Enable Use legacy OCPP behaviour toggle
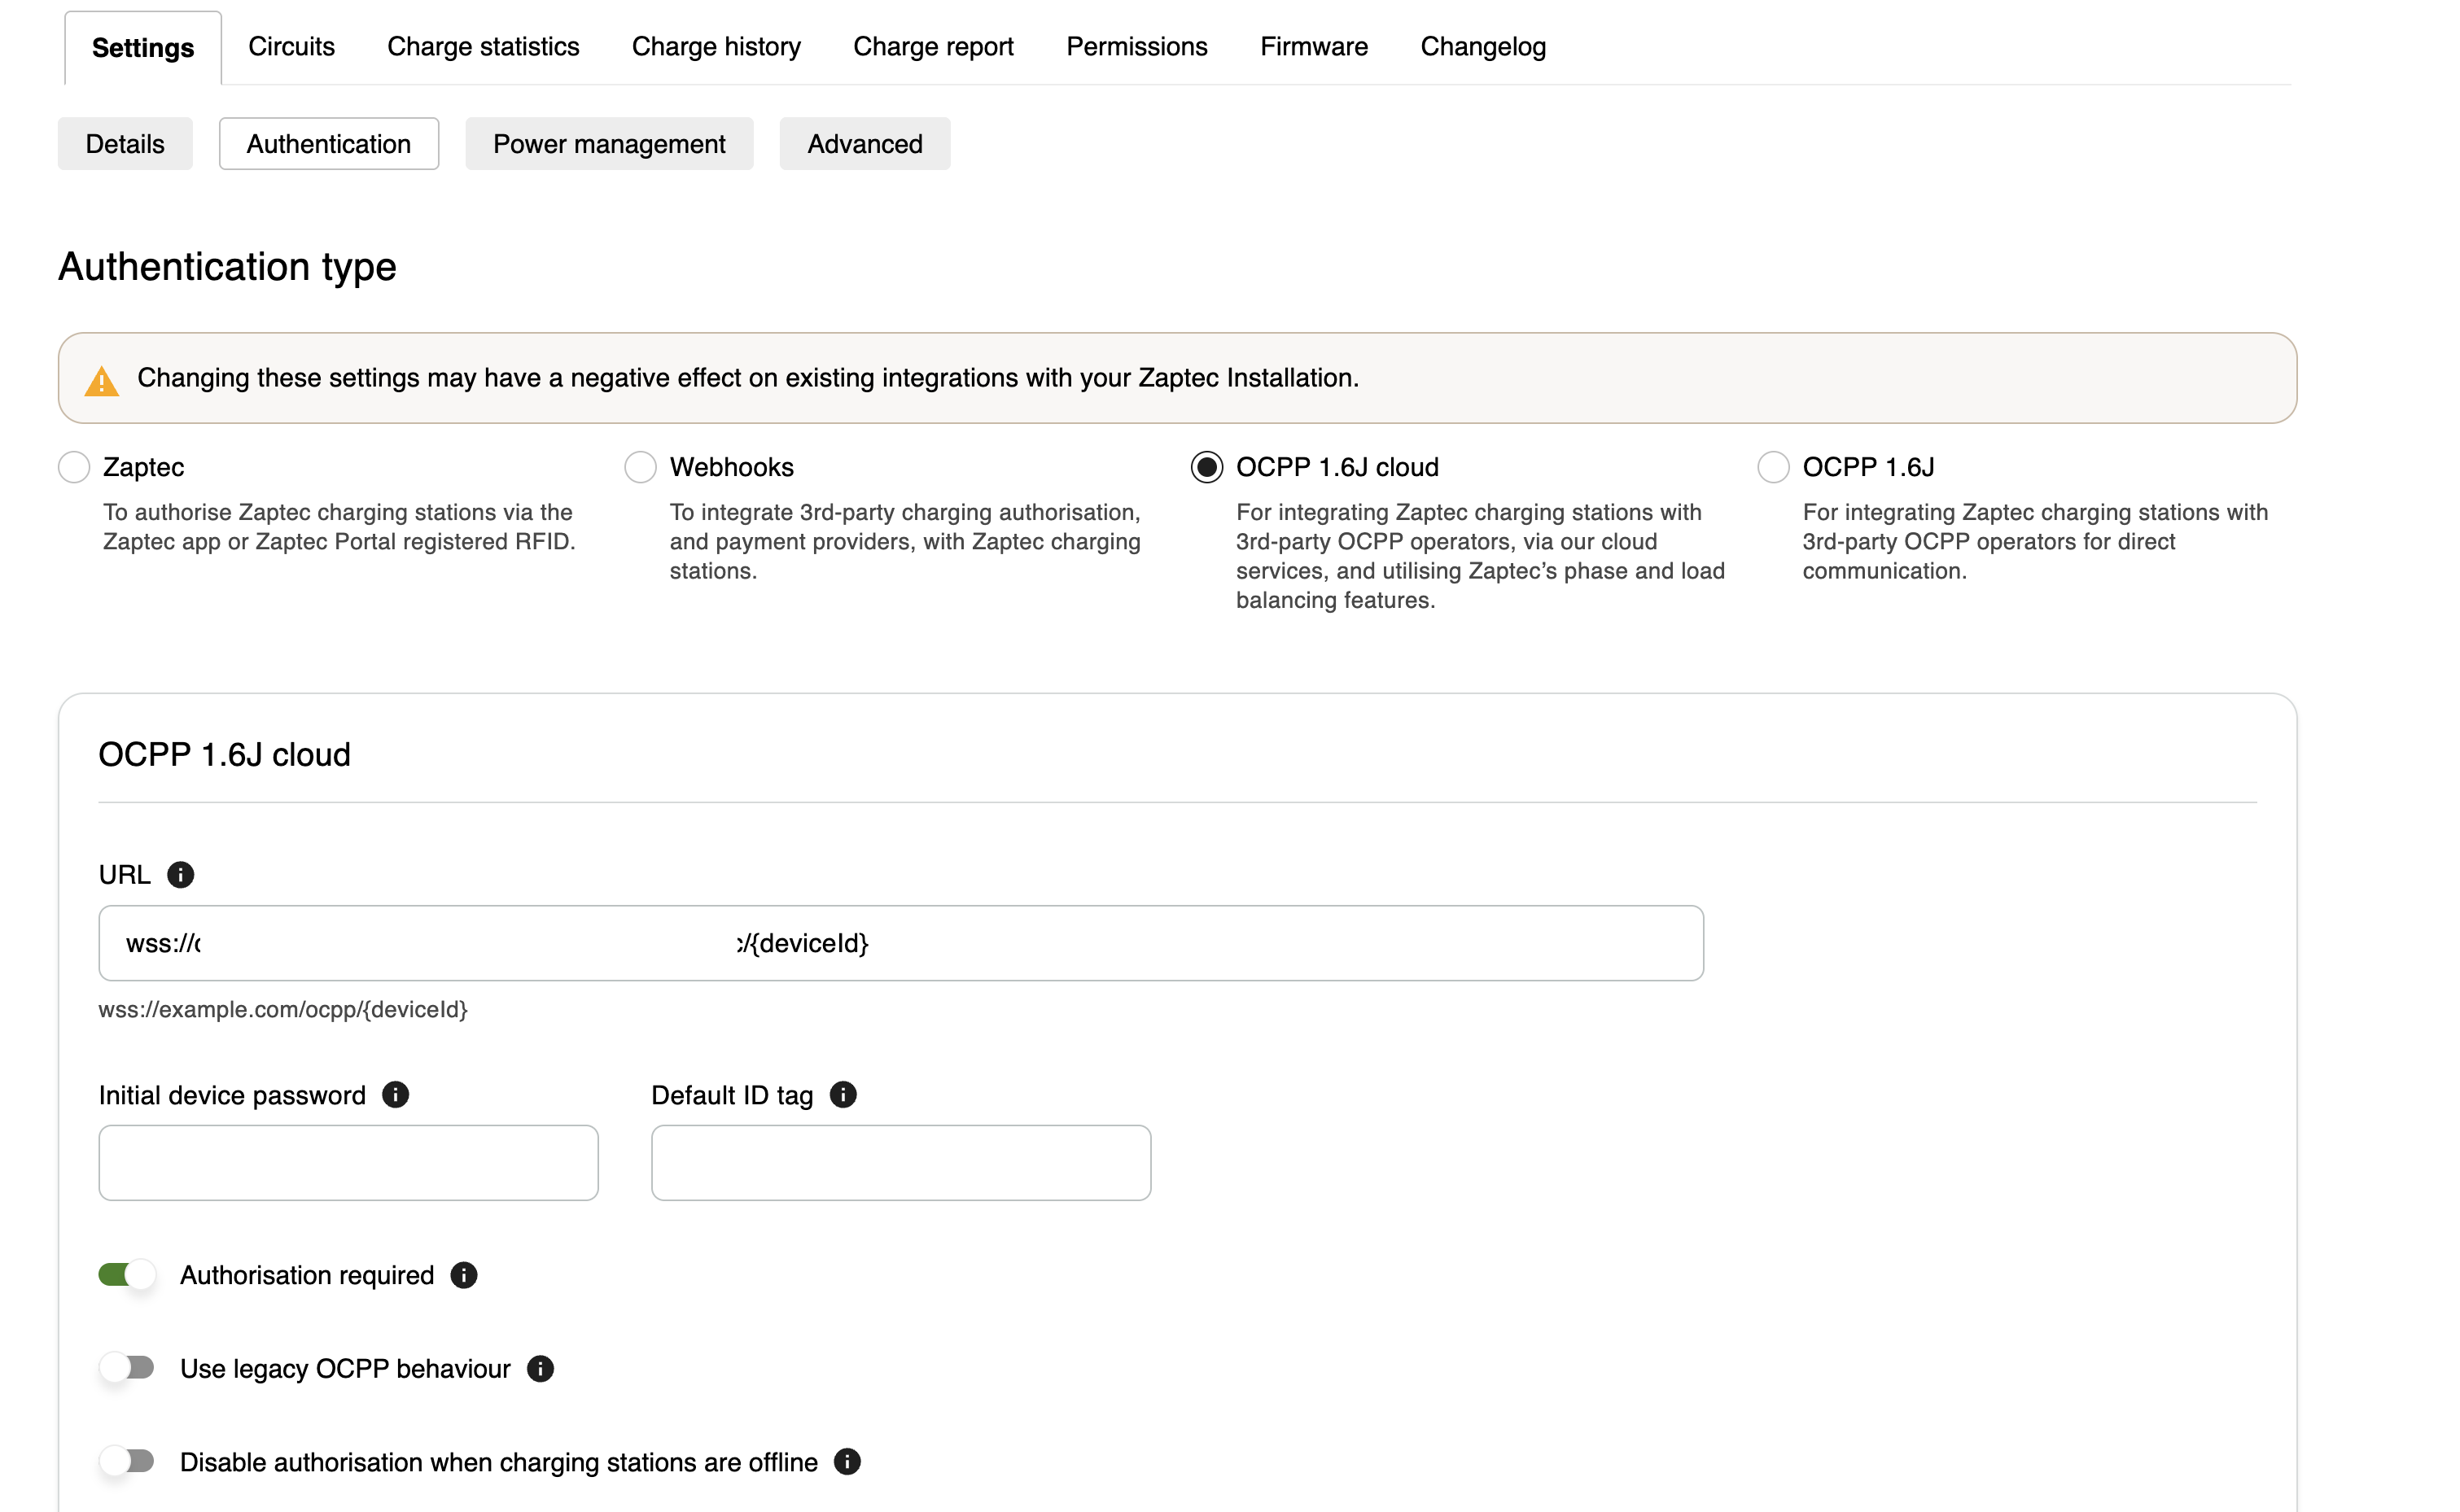Image resolution: width=2460 pixels, height=1512 pixels. click(127, 1368)
